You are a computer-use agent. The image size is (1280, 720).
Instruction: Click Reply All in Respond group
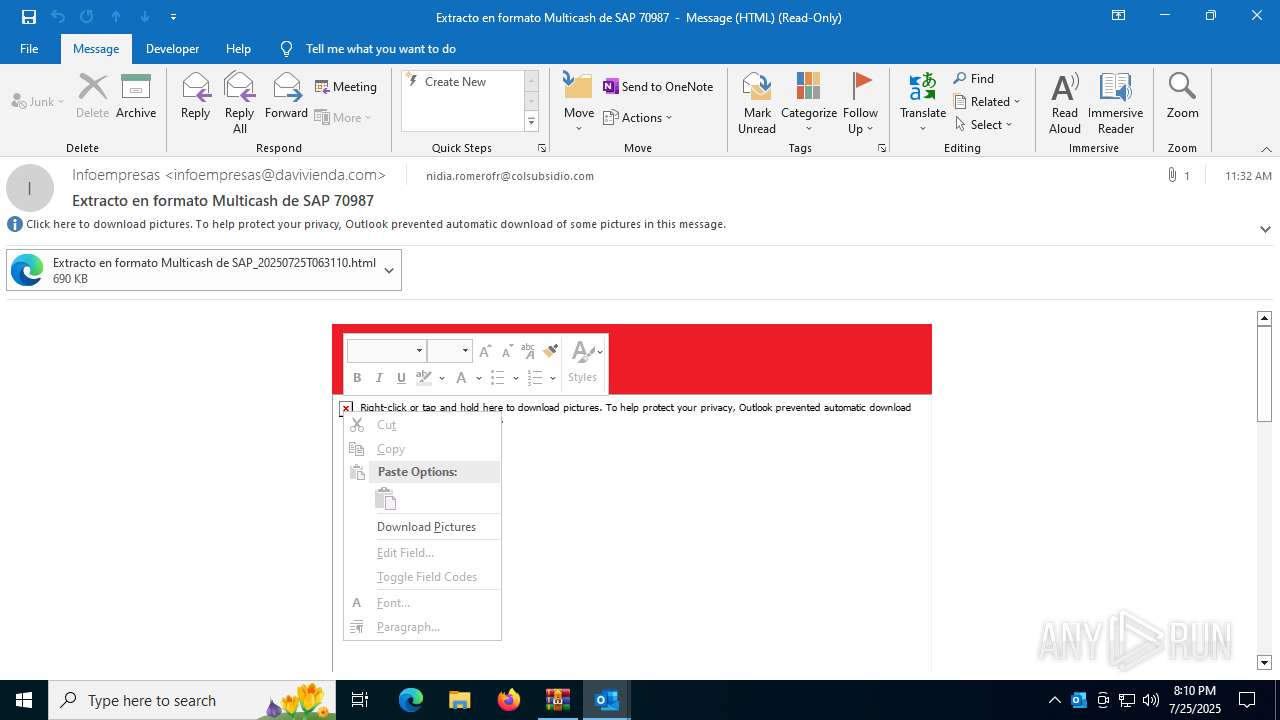click(240, 103)
